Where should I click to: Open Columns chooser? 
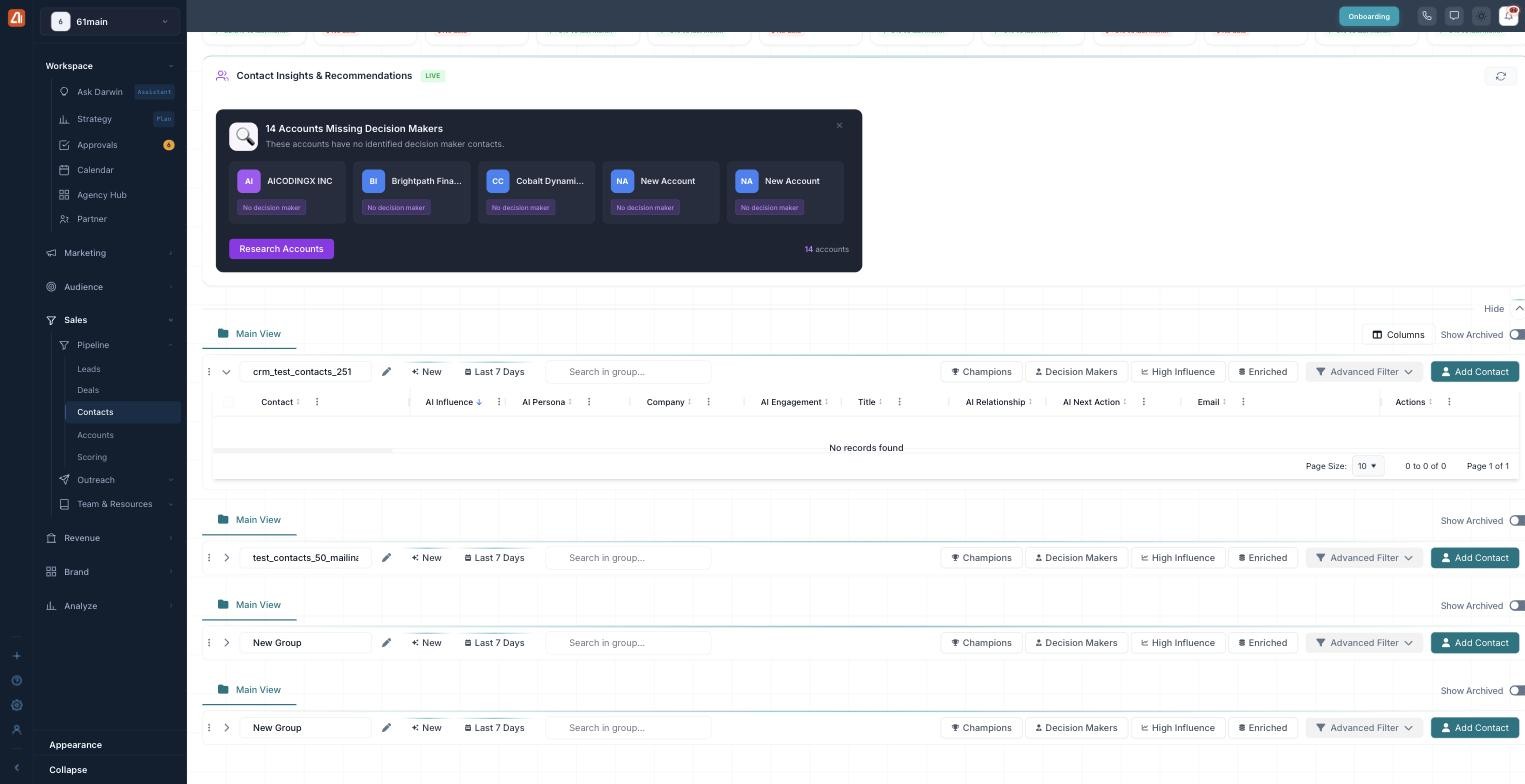point(1398,335)
